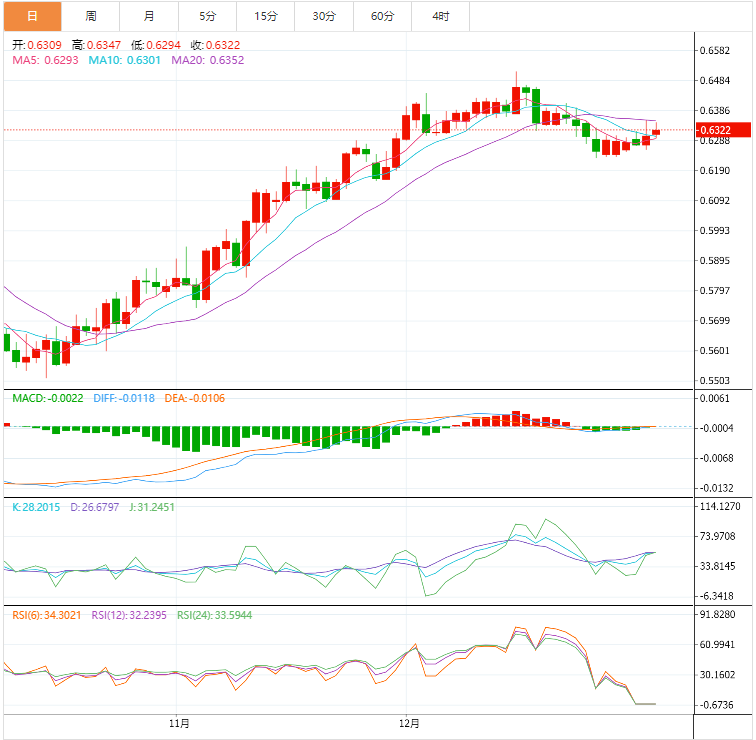Show the 30分 chart
Viewport: 756px width, 740px height.
pyautogui.click(x=324, y=16)
